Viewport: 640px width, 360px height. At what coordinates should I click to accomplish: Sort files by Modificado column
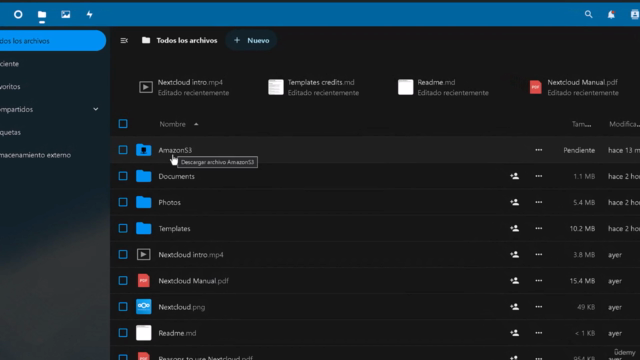(x=624, y=124)
